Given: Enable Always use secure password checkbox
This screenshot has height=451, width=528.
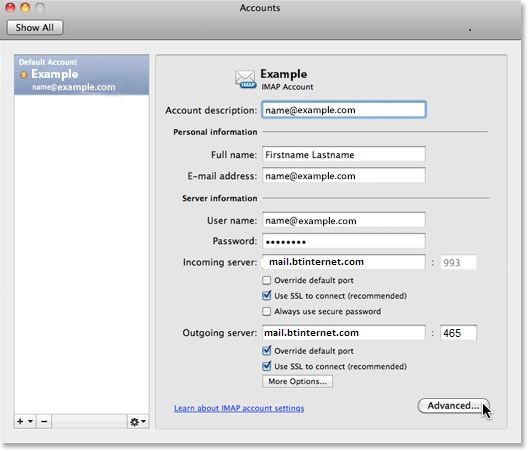Looking at the screenshot, I should [266, 311].
